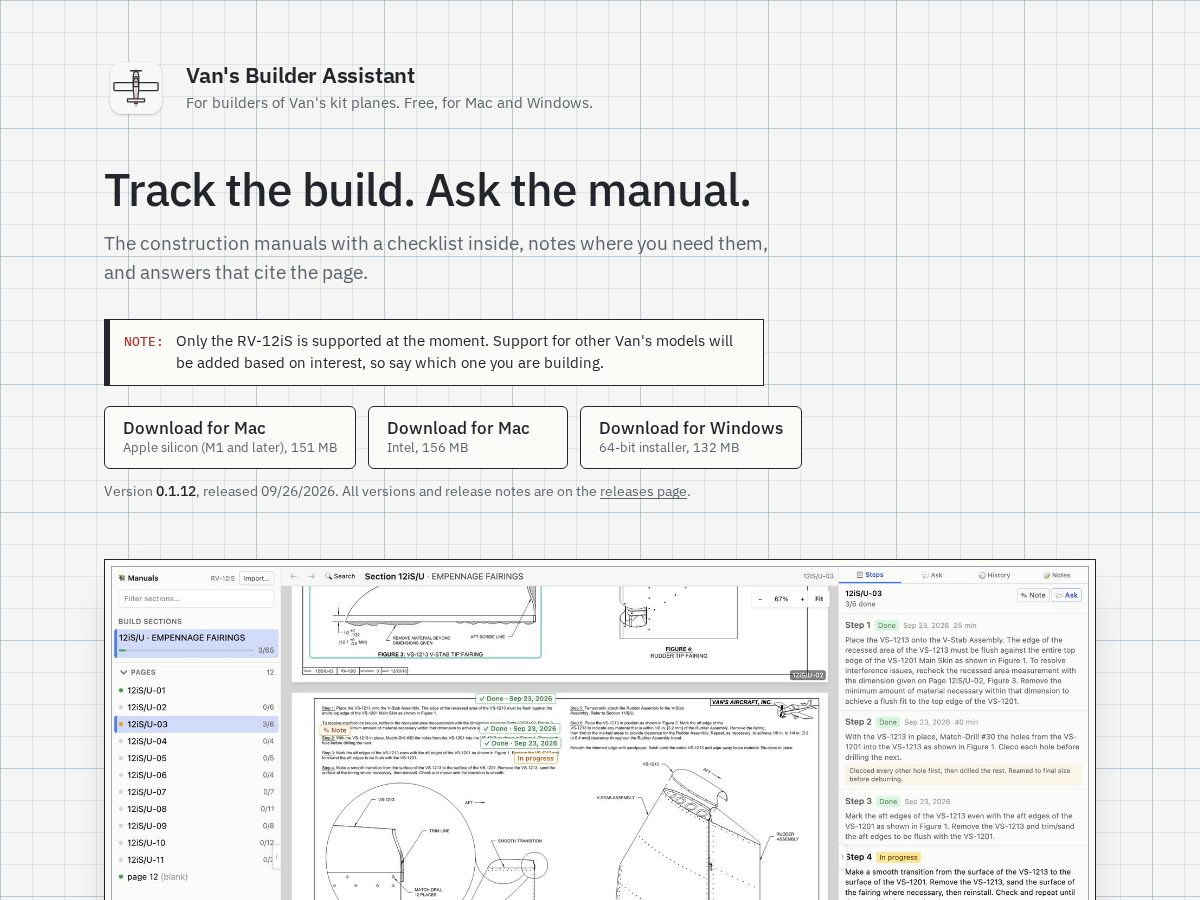Click the 12iS/U-02 page label badge
Image resolution: width=1200 pixels, height=900 pixels.
pos(807,675)
